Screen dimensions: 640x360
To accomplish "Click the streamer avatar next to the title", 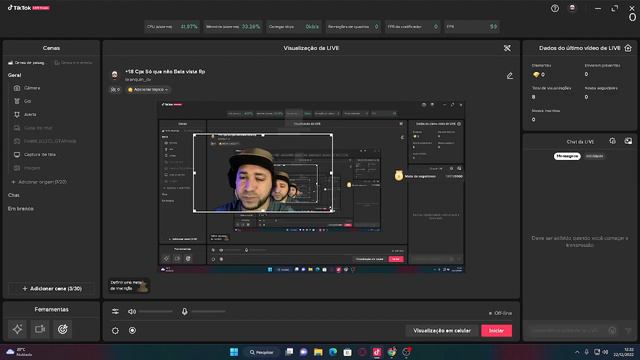I will click(x=115, y=75).
